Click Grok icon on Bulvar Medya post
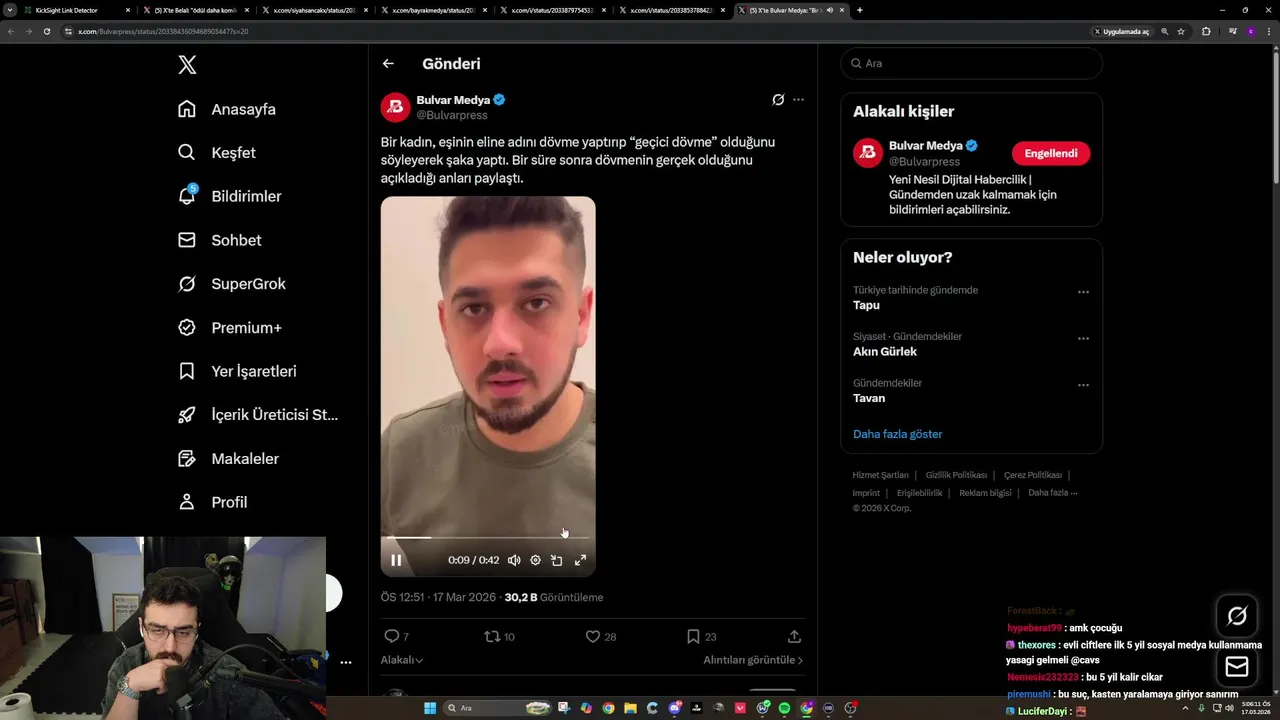The image size is (1280, 720). [x=778, y=100]
